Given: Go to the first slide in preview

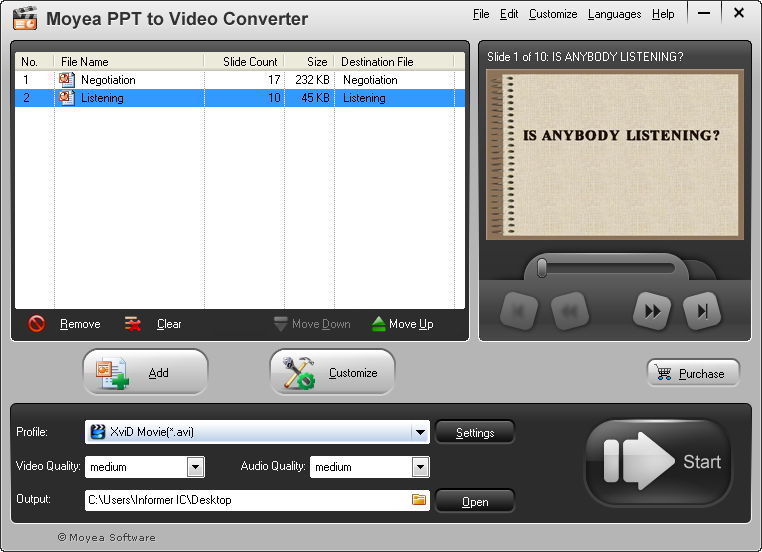Looking at the screenshot, I should coord(519,310).
